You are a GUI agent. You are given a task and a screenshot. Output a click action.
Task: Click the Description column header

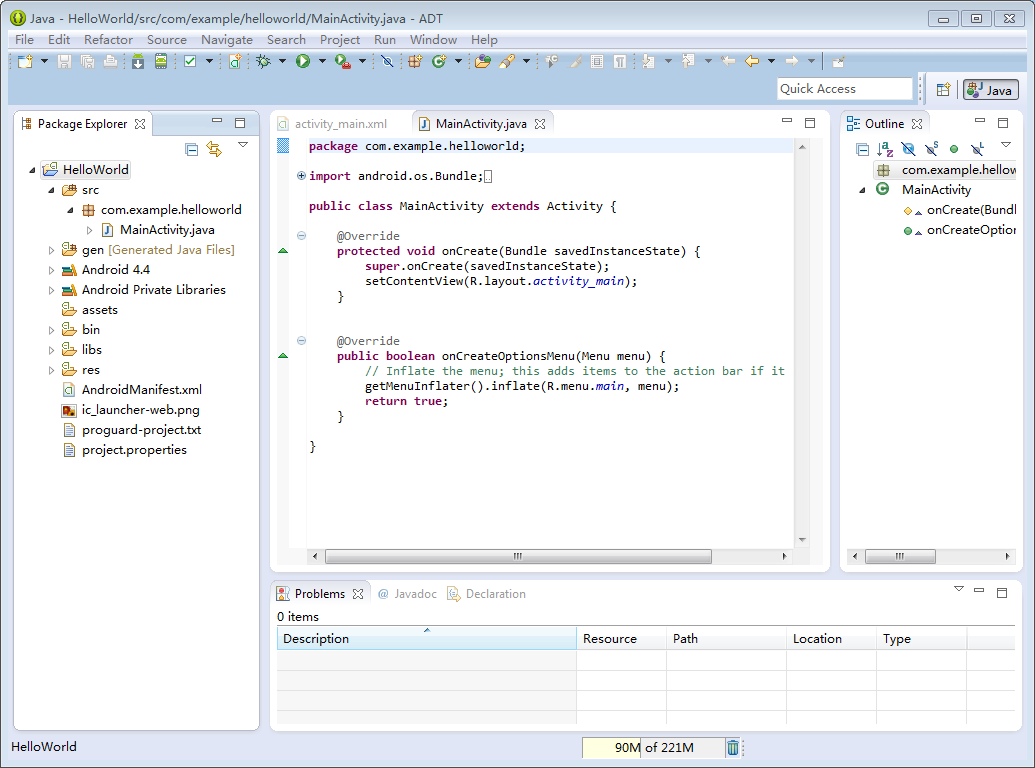pos(426,639)
